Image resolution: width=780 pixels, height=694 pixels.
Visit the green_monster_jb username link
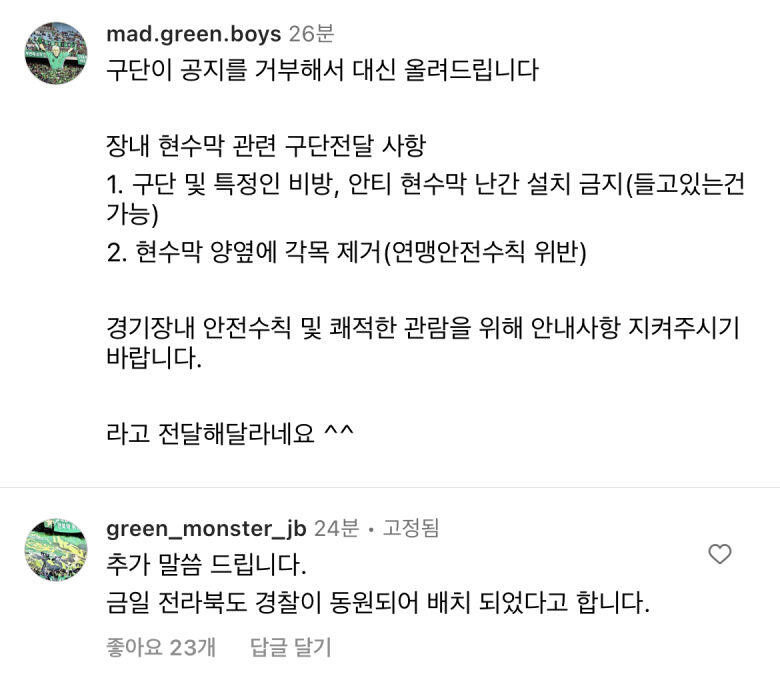[x=206, y=528]
